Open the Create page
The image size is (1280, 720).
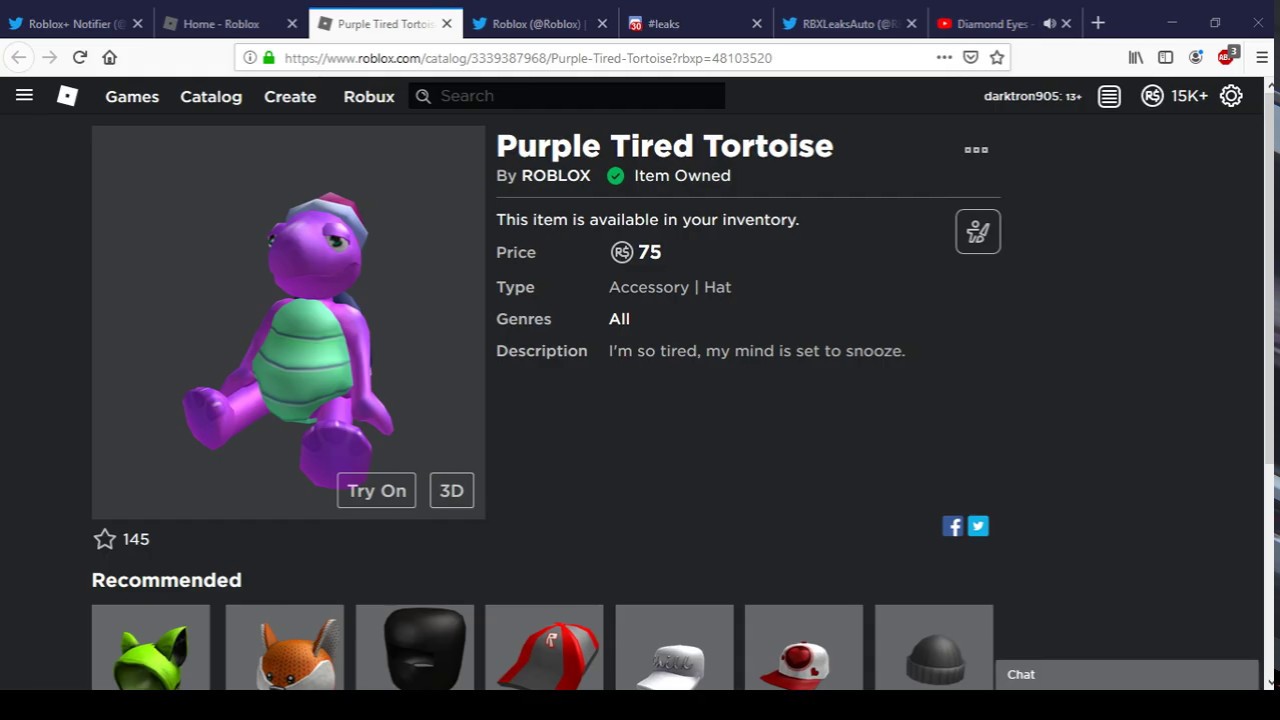(x=290, y=96)
